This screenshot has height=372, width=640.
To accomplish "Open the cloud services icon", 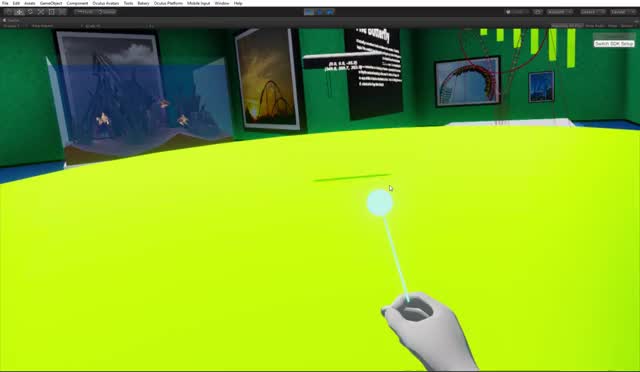I will tap(538, 12).
